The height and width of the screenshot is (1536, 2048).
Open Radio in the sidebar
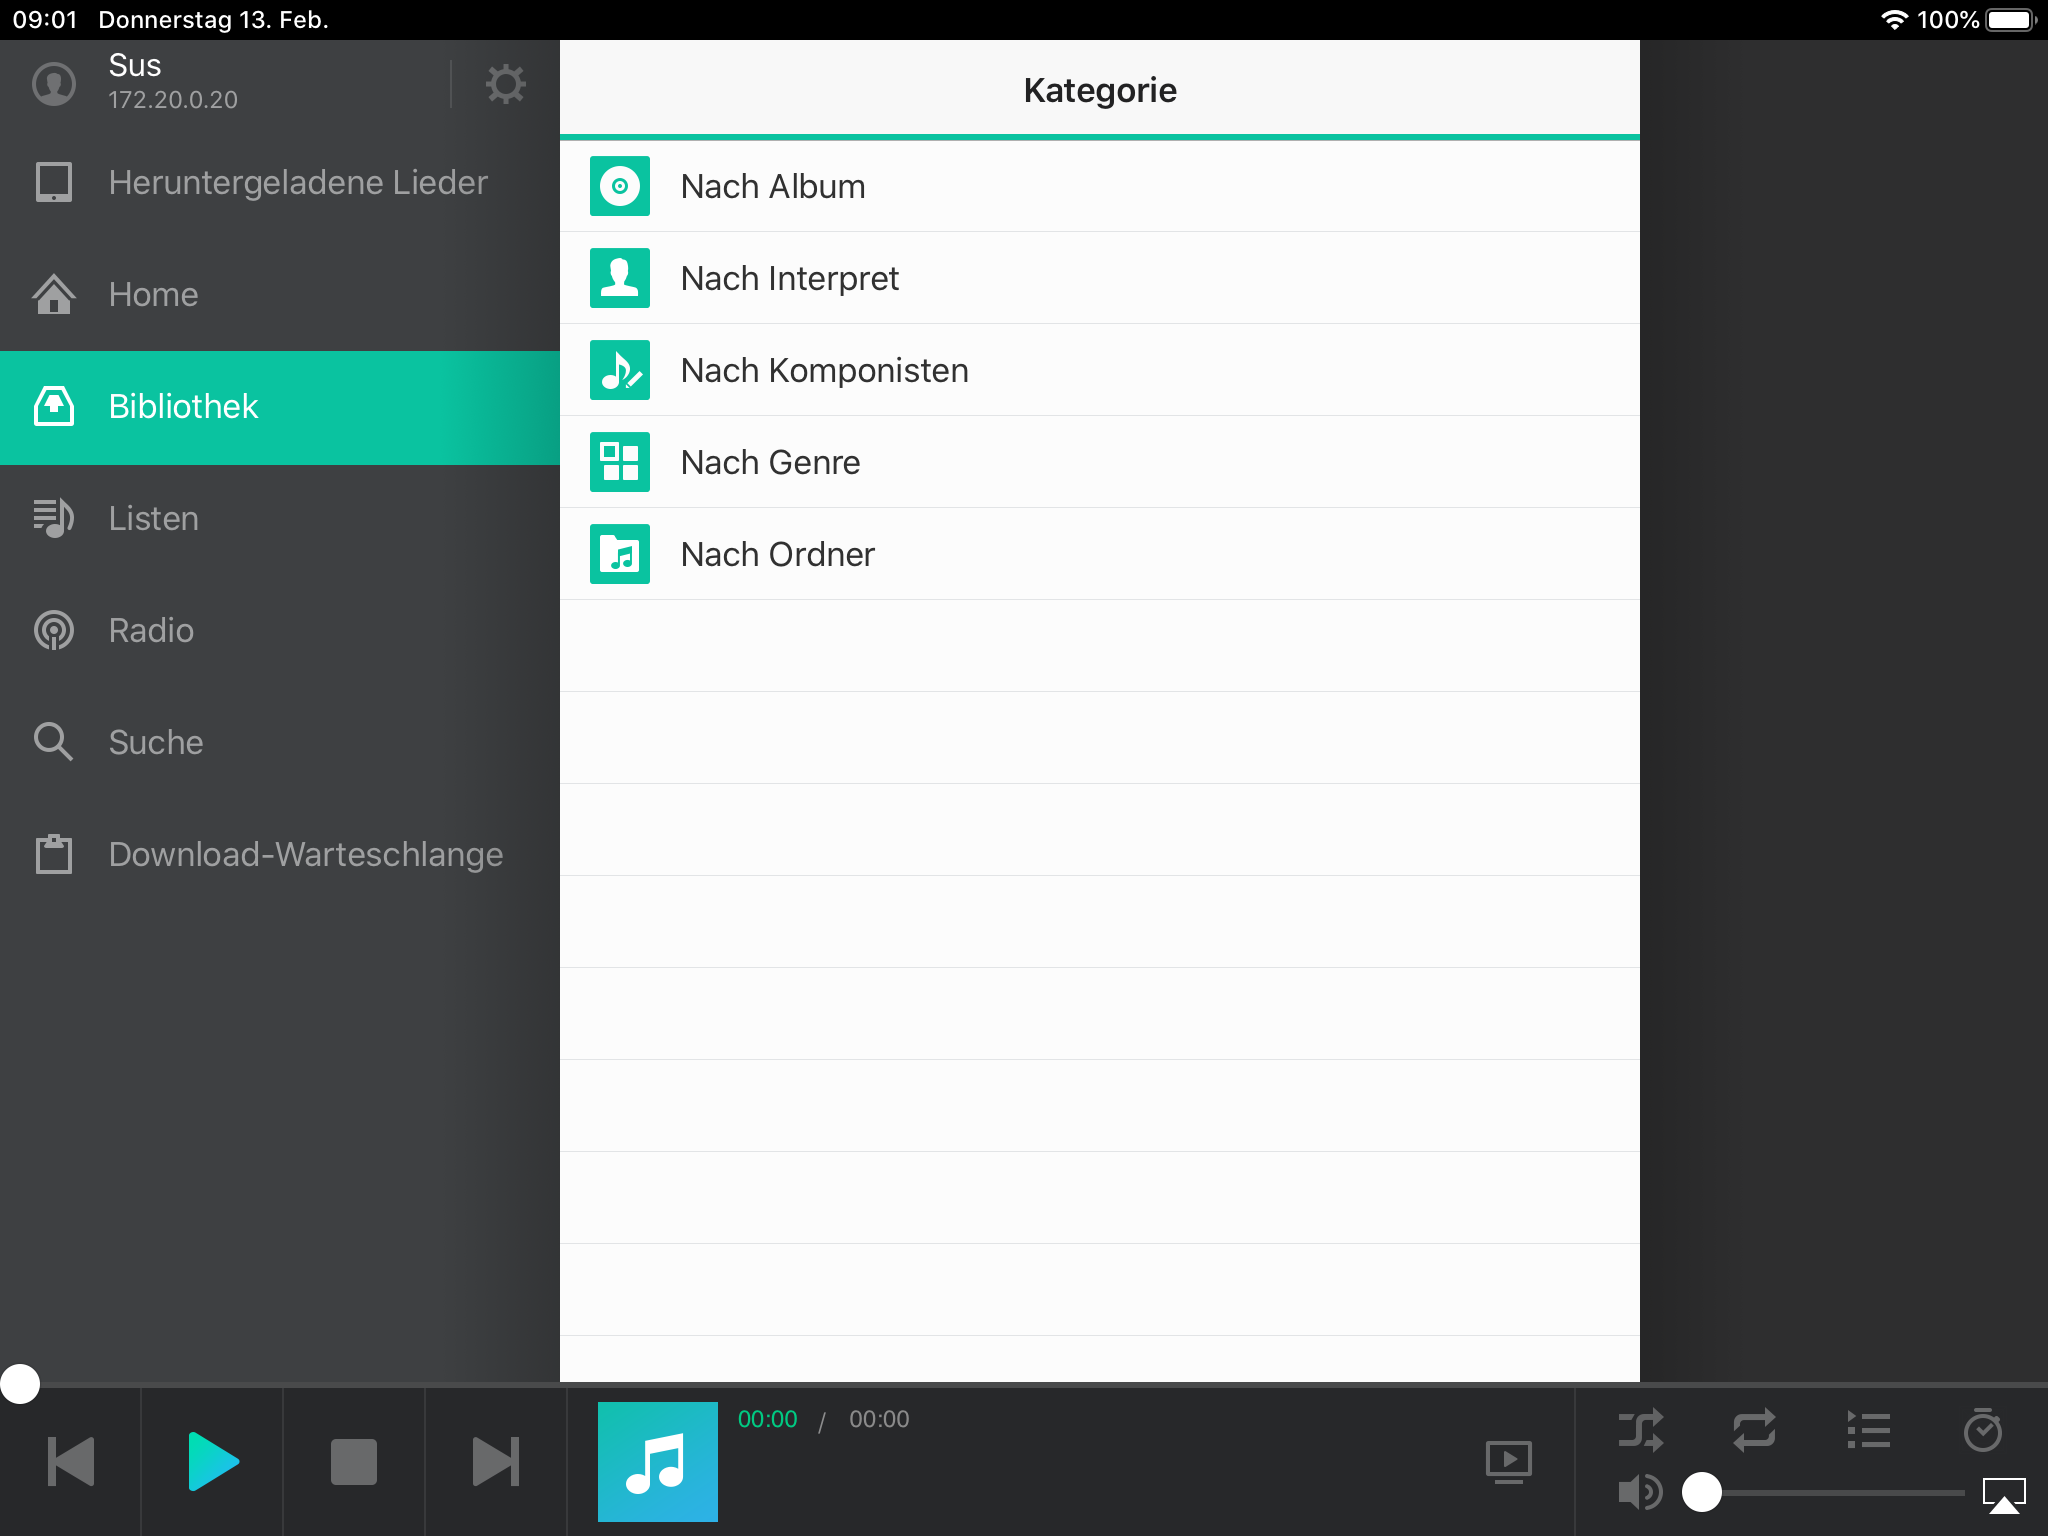151,630
